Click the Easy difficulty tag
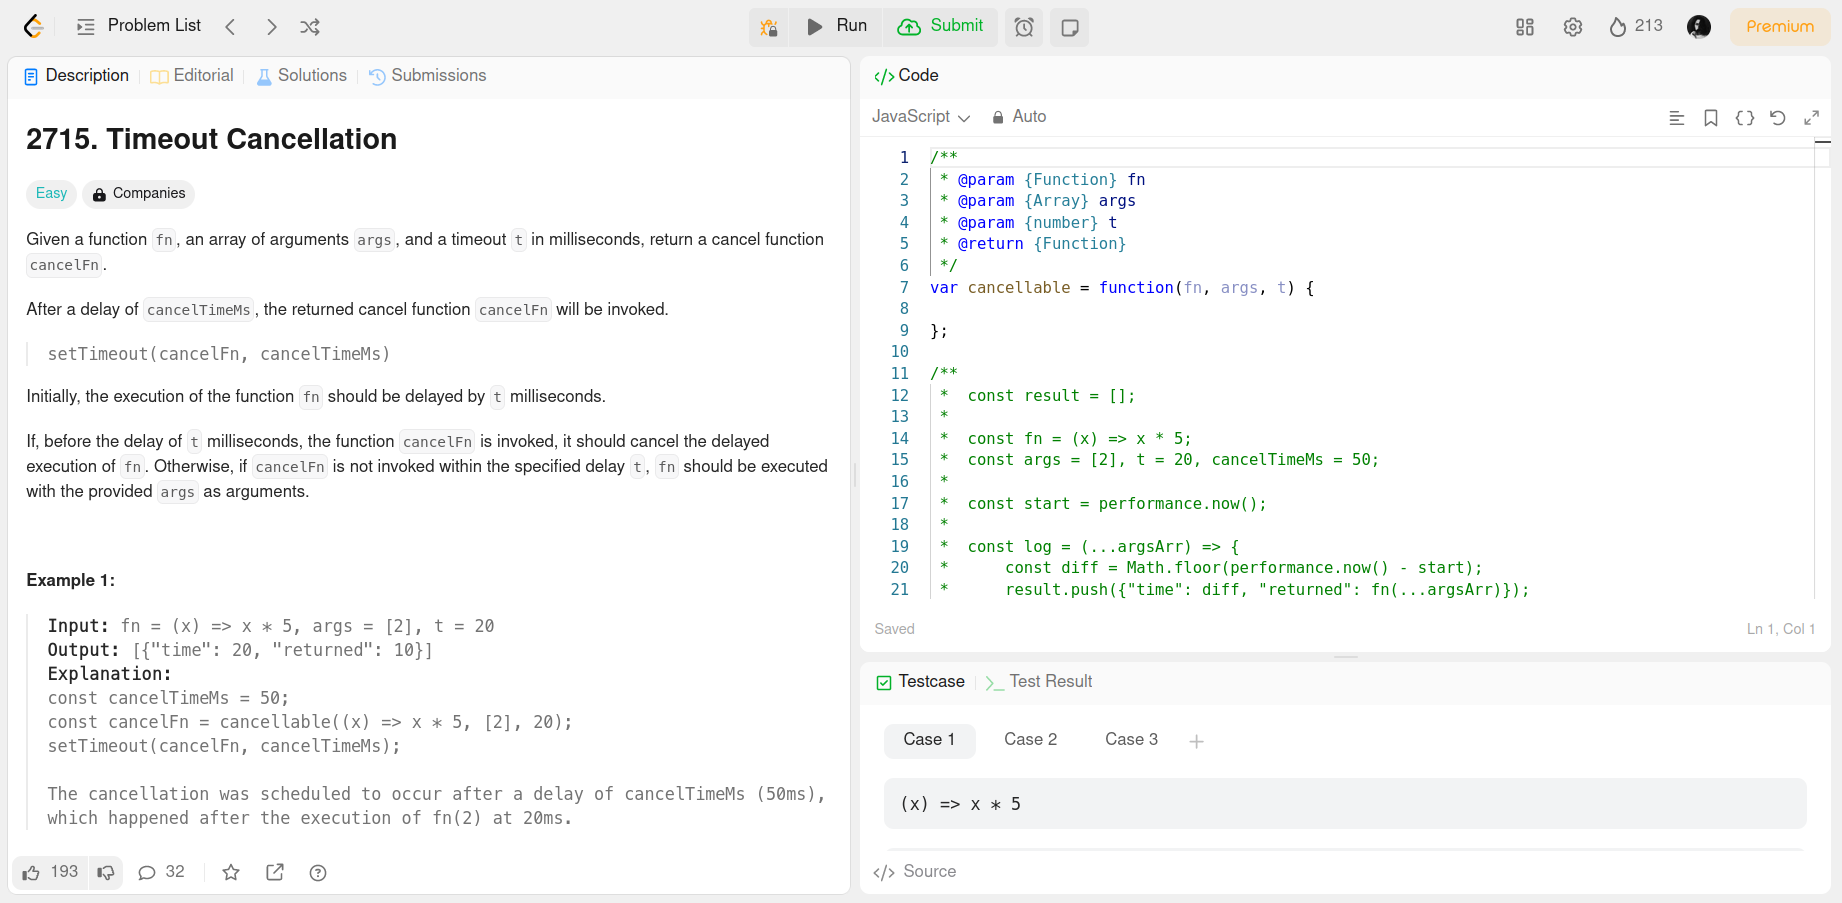1842x903 pixels. (x=51, y=193)
